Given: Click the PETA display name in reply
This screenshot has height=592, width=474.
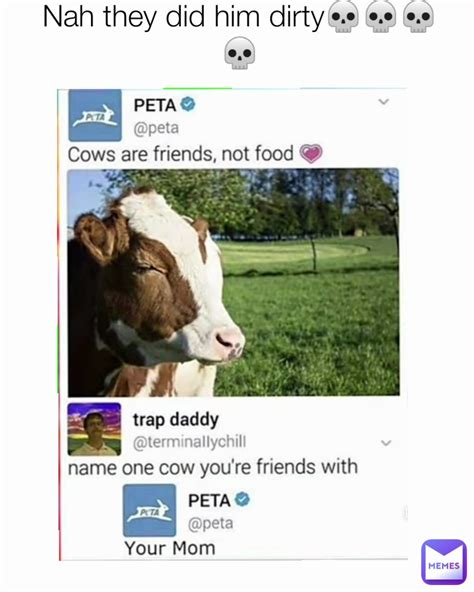Looking at the screenshot, I should (209, 501).
